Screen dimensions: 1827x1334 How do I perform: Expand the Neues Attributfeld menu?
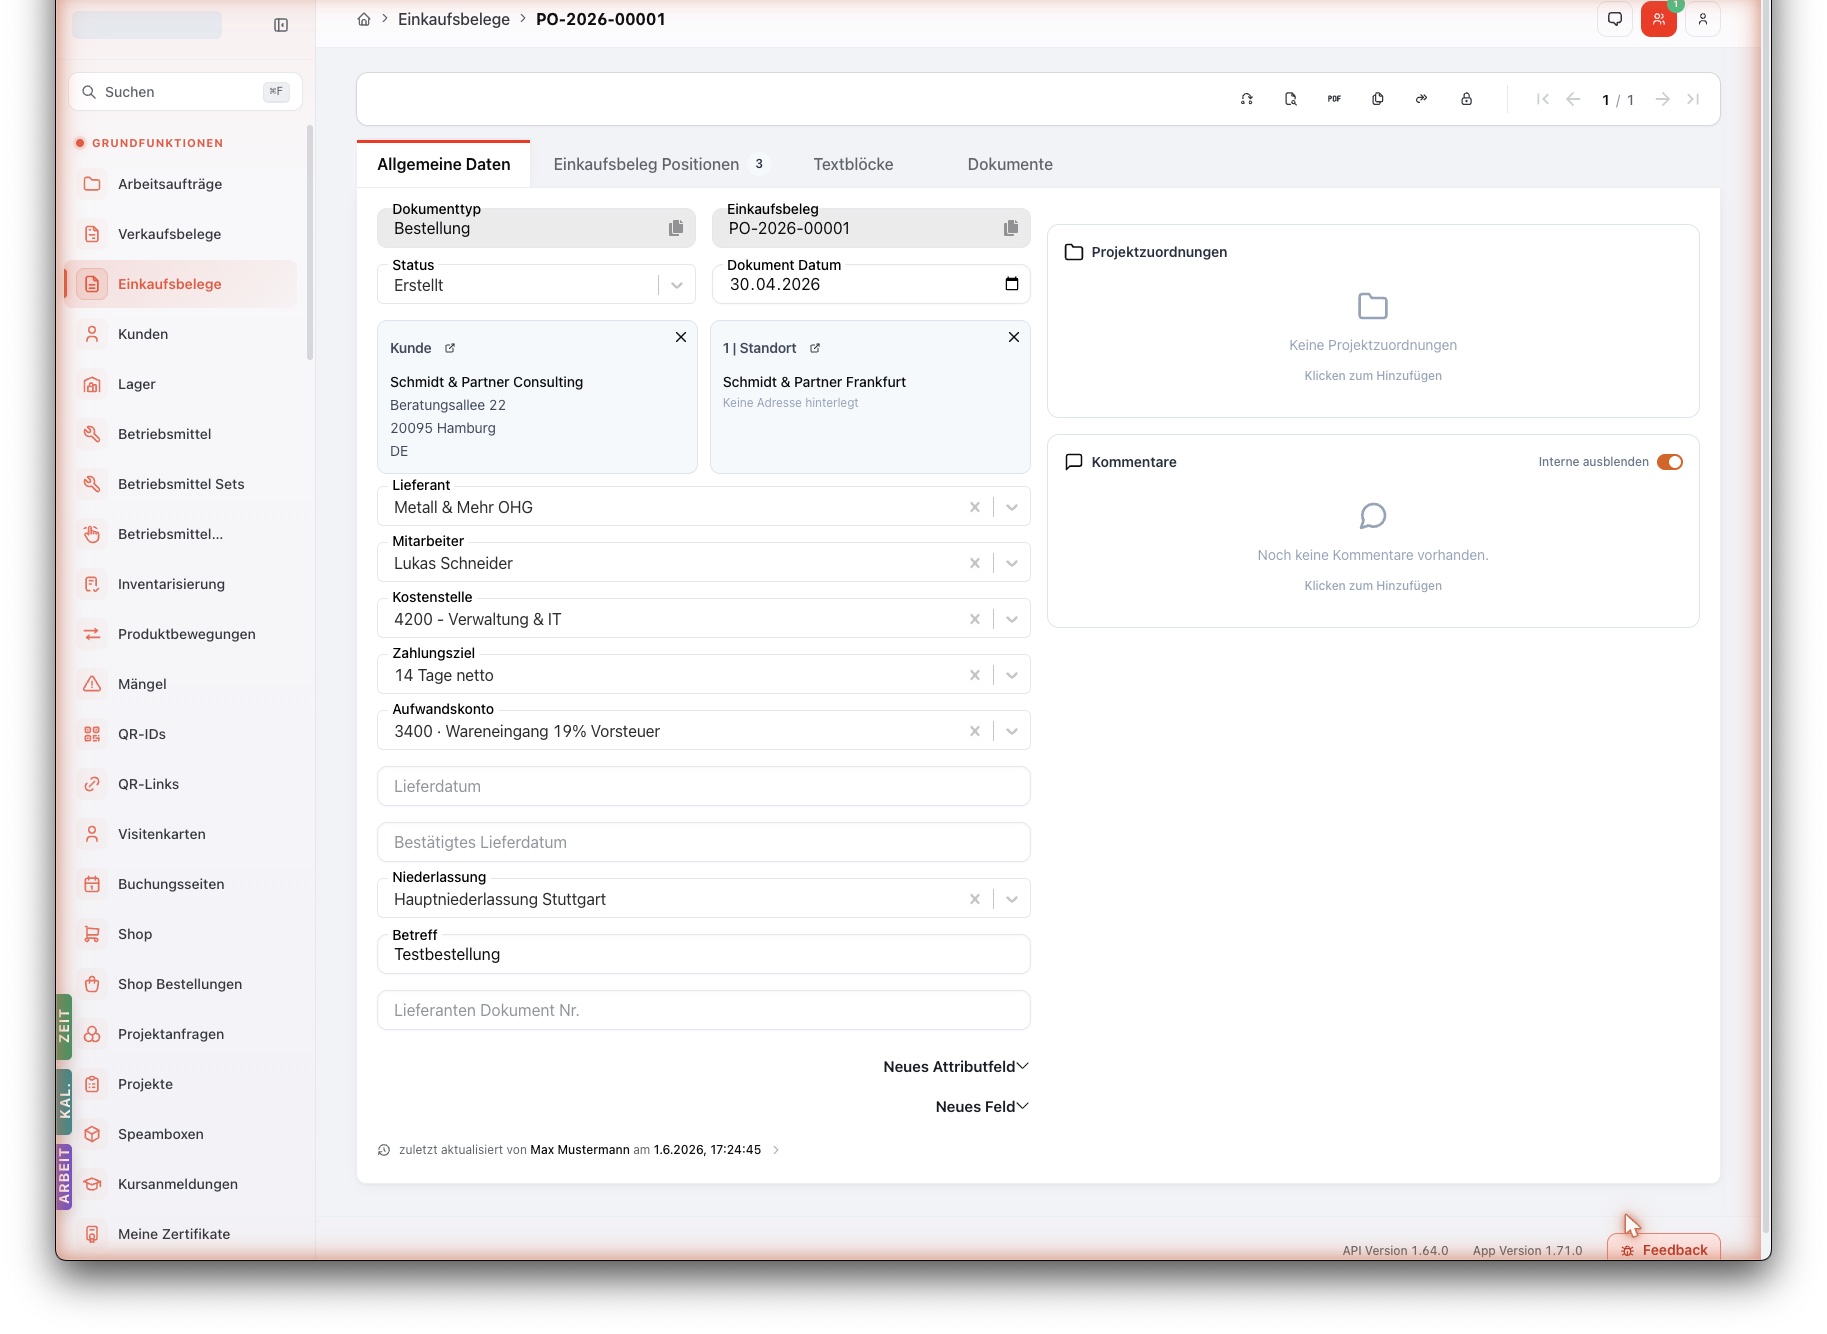tap(956, 1067)
